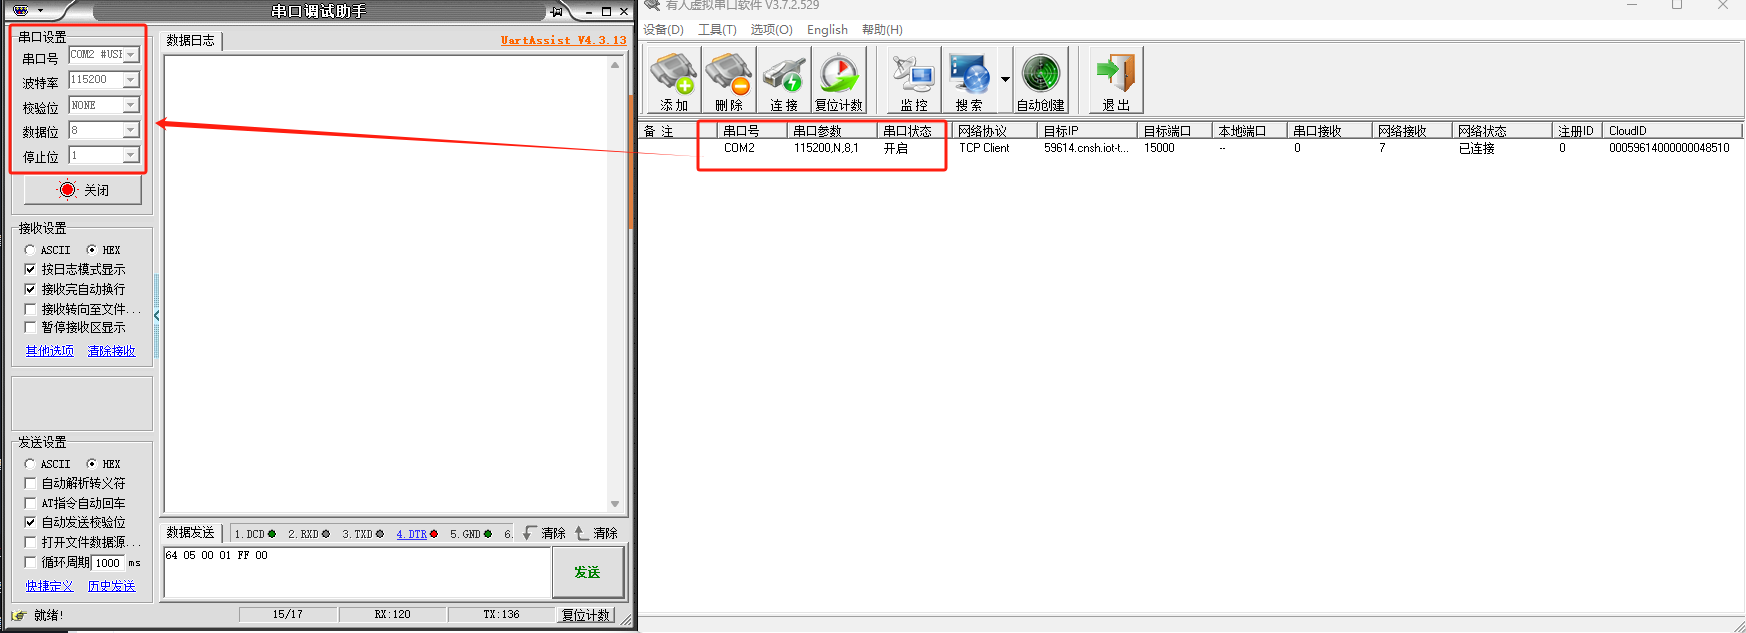Image resolution: width=1746 pixels, height=633 pixels.
Task: Open the 选项(O) menu
Action: (771, 30)
